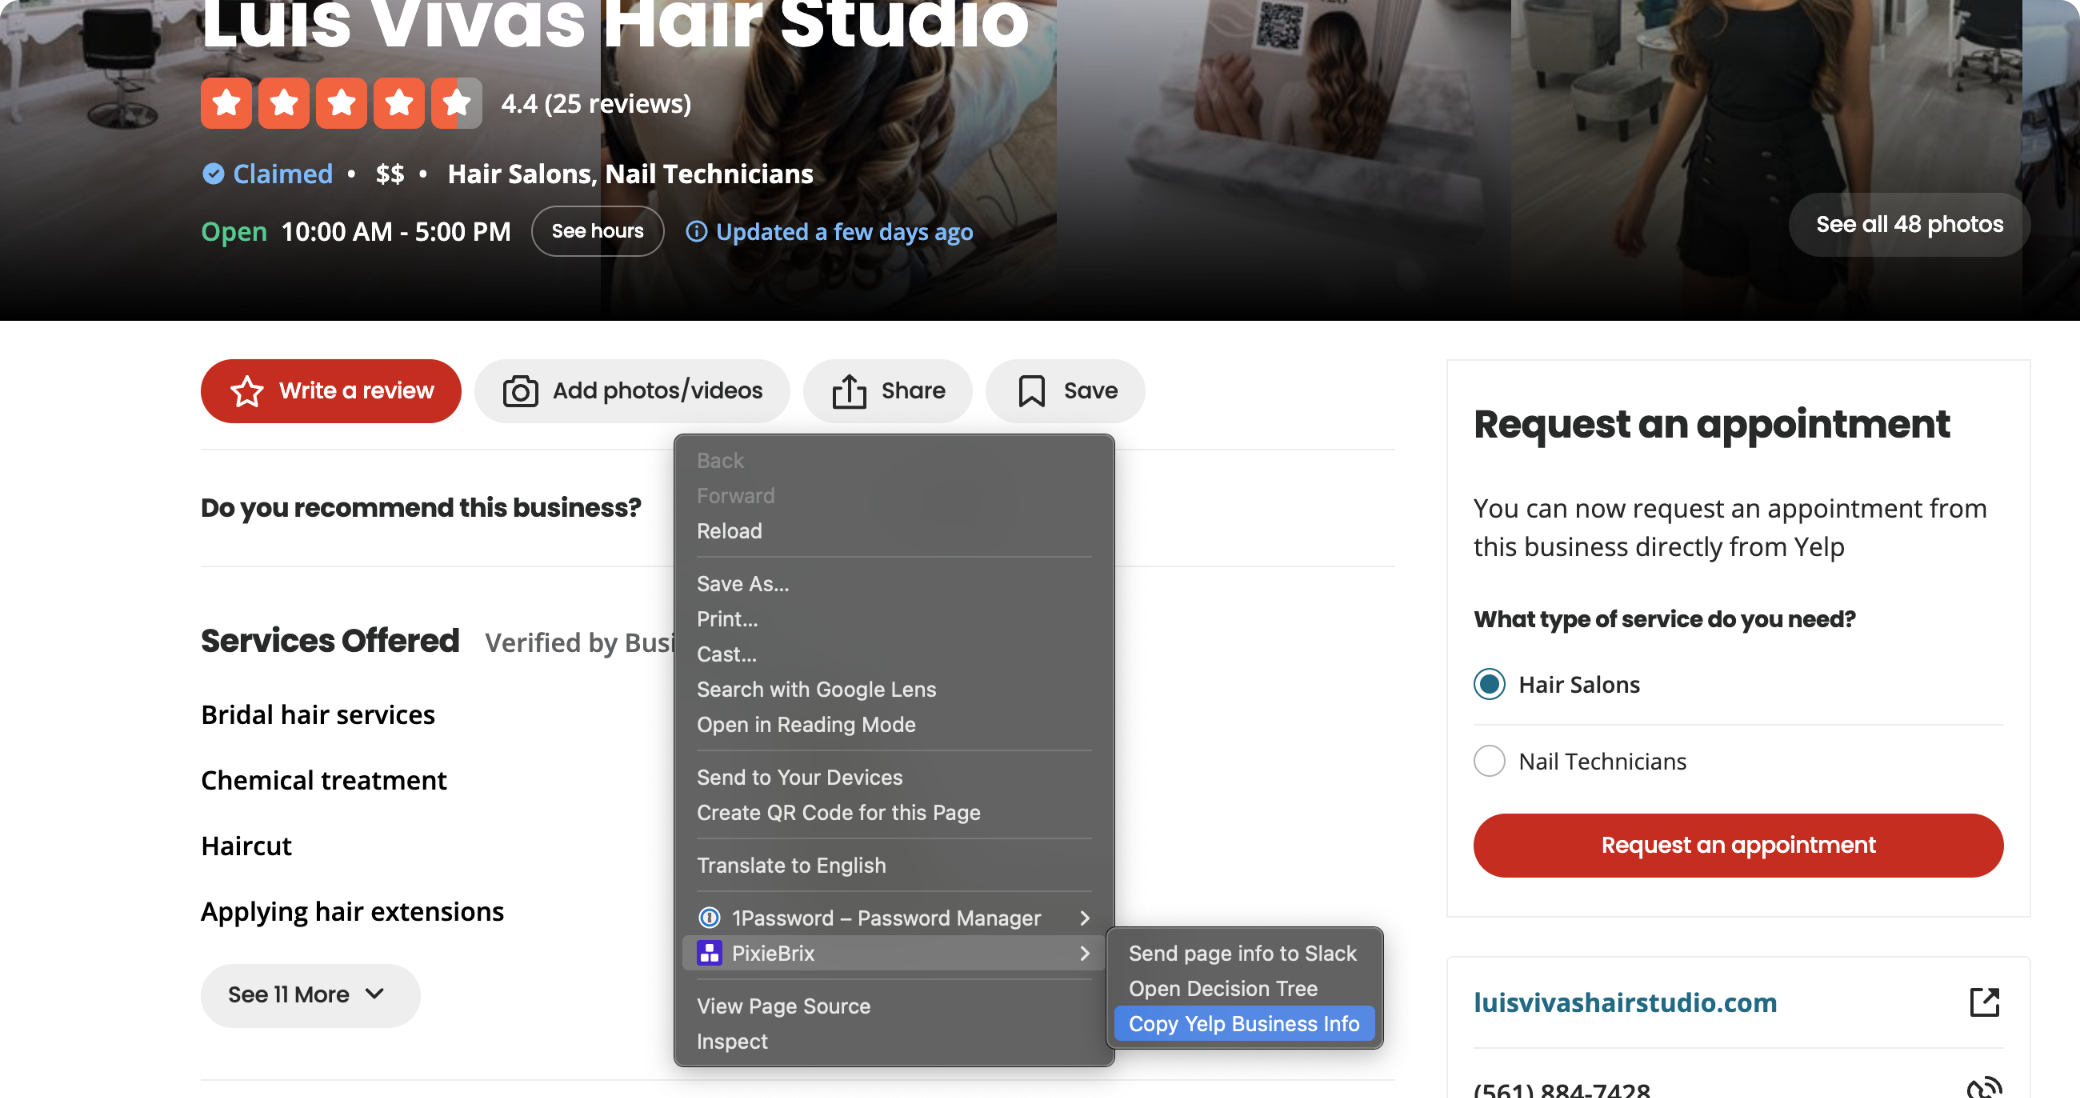The image size is (2080, 1098).
Task: Choose Copy Yelp Business Info
Action: [1243, 1024]
